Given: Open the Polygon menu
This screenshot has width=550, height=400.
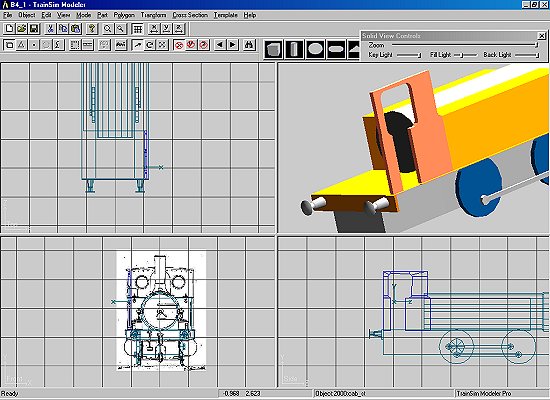Looking at the screenshot, I should [124, 15].
